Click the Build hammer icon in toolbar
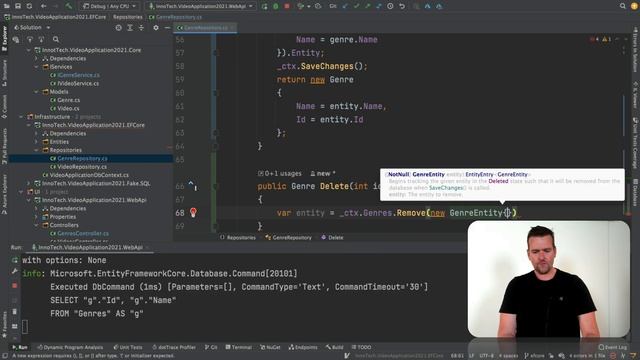This screenshot has height=360, width=640. click(x=69, y=6)
